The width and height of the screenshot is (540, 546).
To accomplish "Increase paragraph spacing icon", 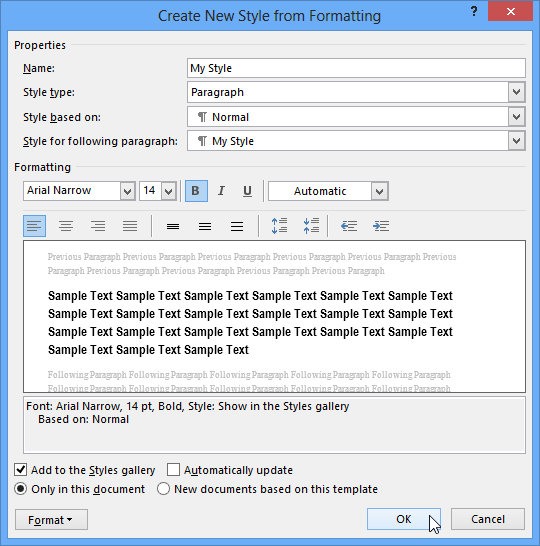I will click(x=279, y=226).
